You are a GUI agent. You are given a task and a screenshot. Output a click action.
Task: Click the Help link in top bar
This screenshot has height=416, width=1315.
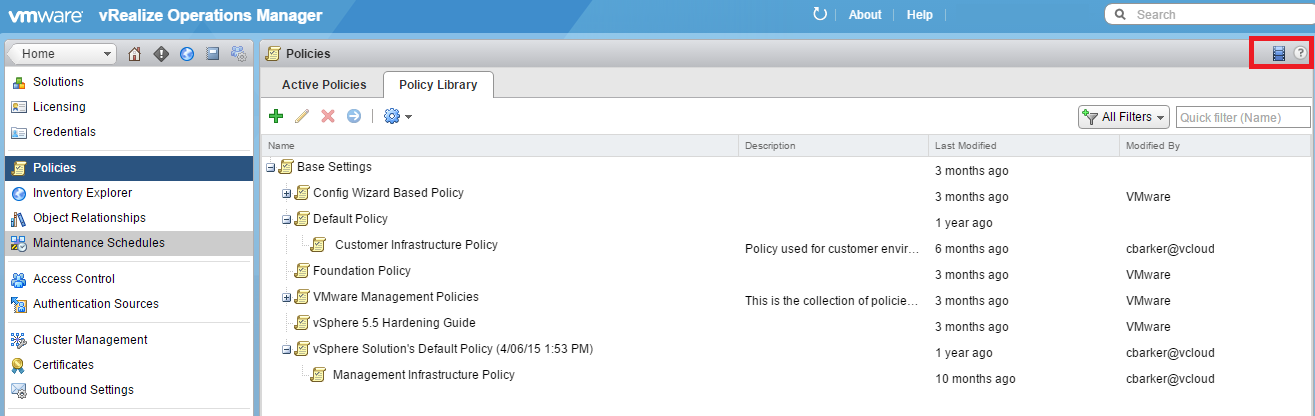tap(919, 15)
